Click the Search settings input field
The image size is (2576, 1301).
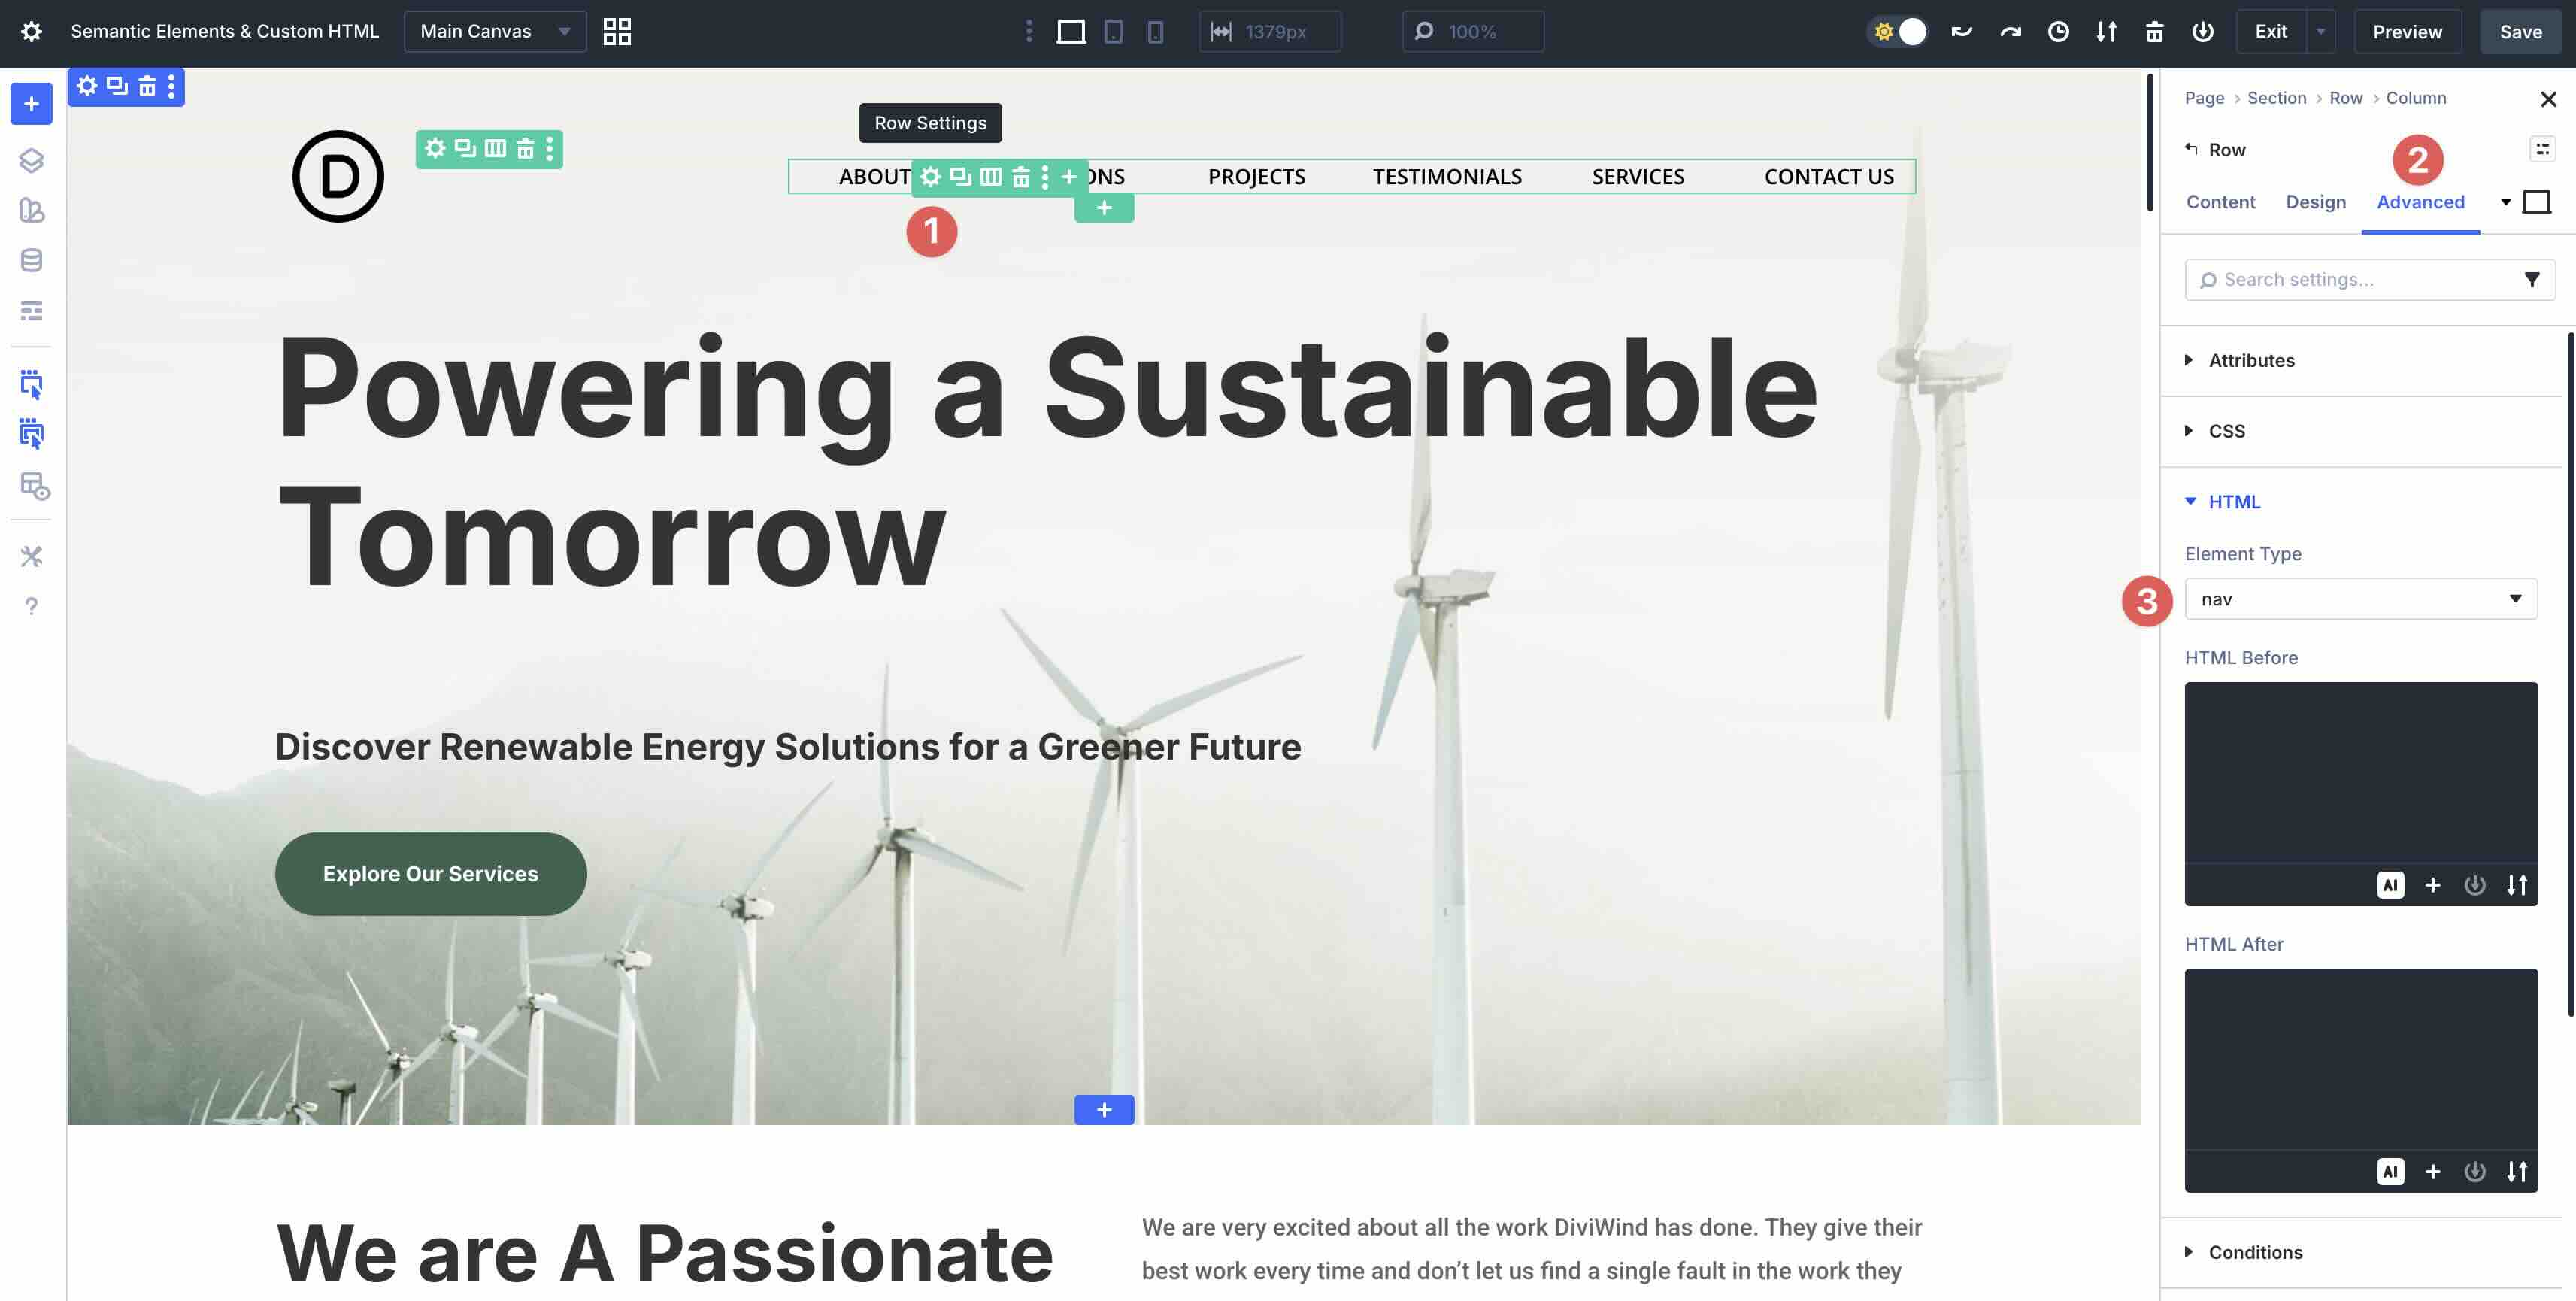pos(2360,279)
